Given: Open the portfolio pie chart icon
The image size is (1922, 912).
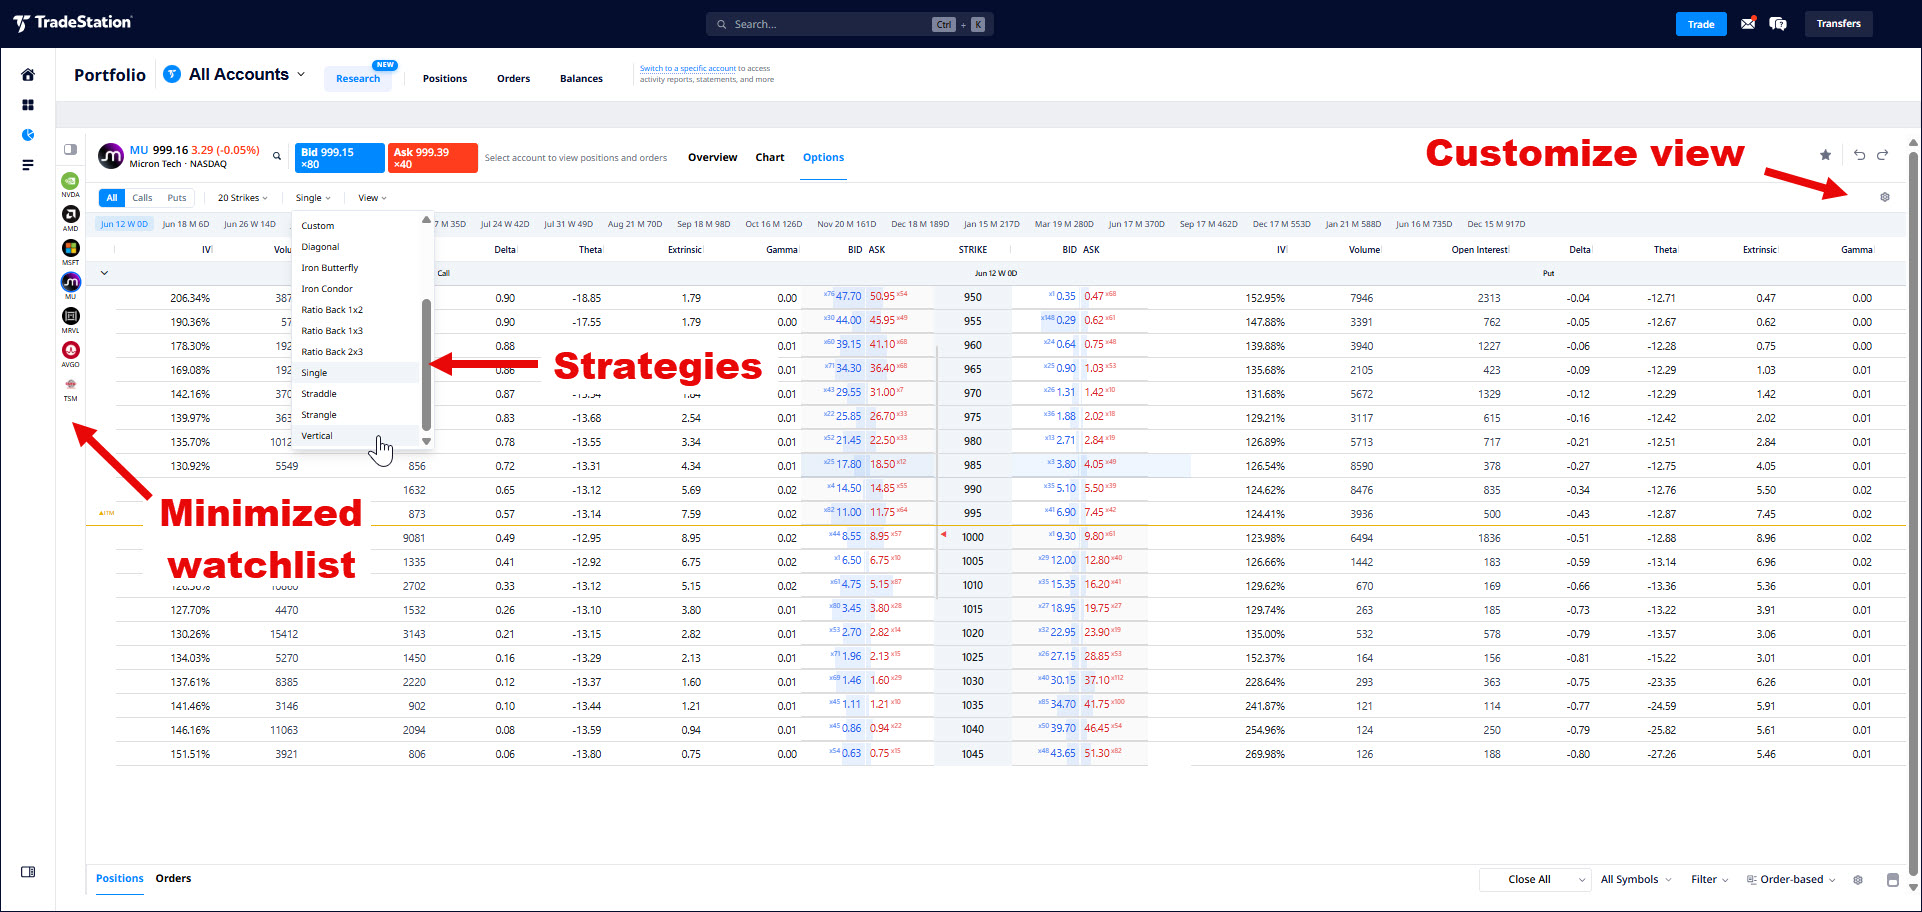Looking at the screenshot, I should tap(28, 135).
